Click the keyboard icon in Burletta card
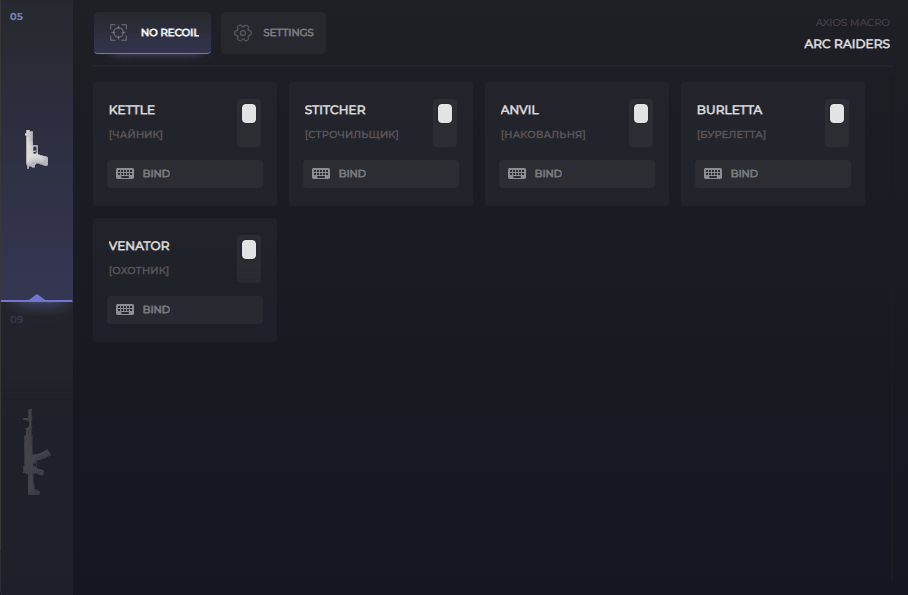908x595 pixels. [x=713, y=174]
